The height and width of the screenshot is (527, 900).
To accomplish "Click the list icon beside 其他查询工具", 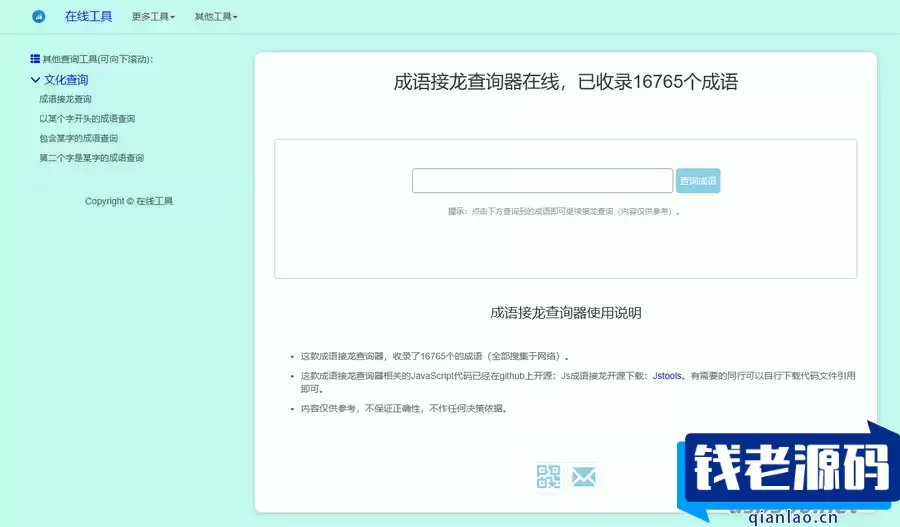I will pyautogui.click(x=35, y=59).
